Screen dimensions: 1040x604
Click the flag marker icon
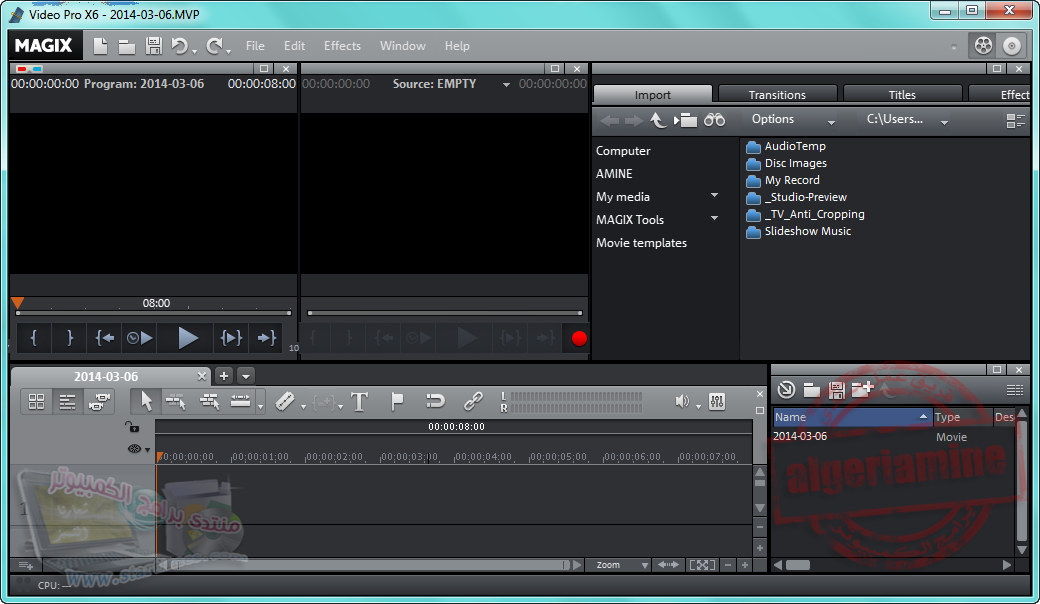397,401
